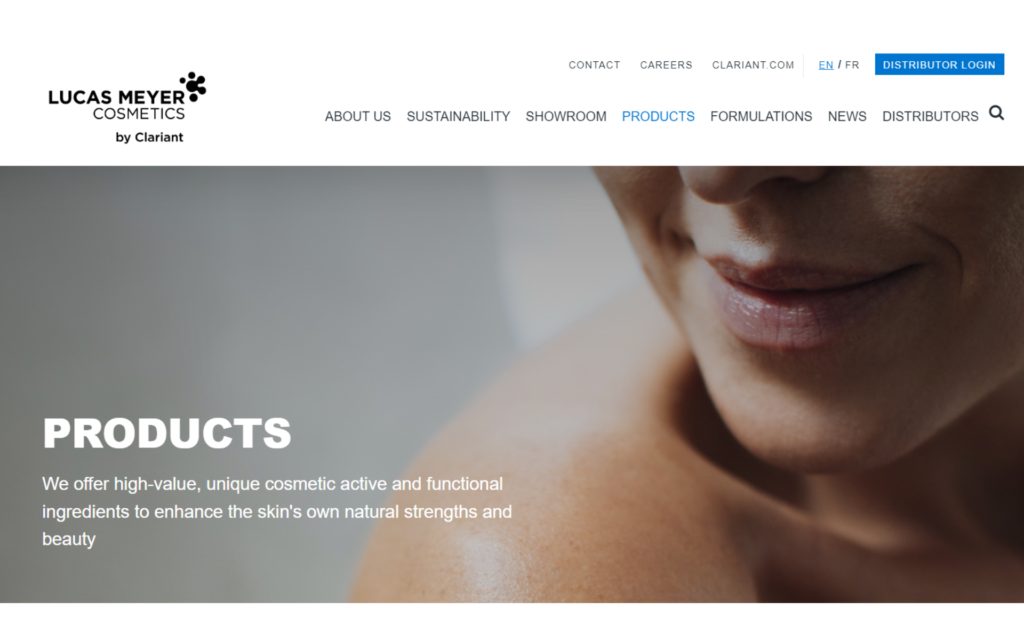Go to the Showroom section
Screen dimensions: 1024x640
coord(566,116)
